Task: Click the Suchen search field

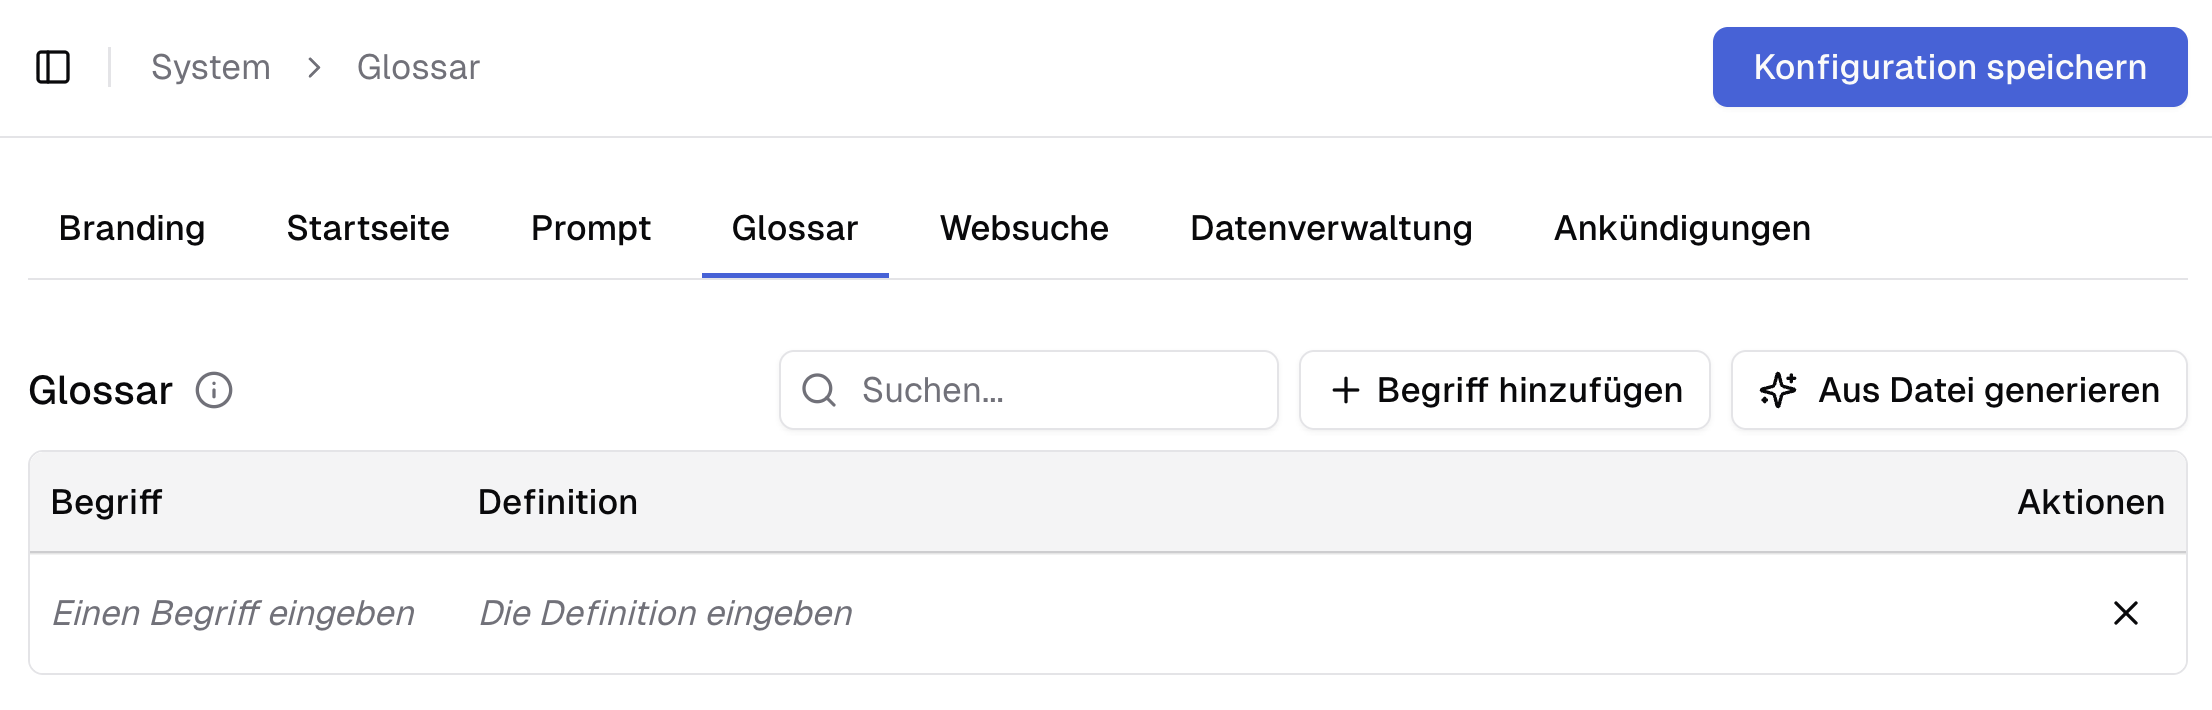Action: point(1029,390)
